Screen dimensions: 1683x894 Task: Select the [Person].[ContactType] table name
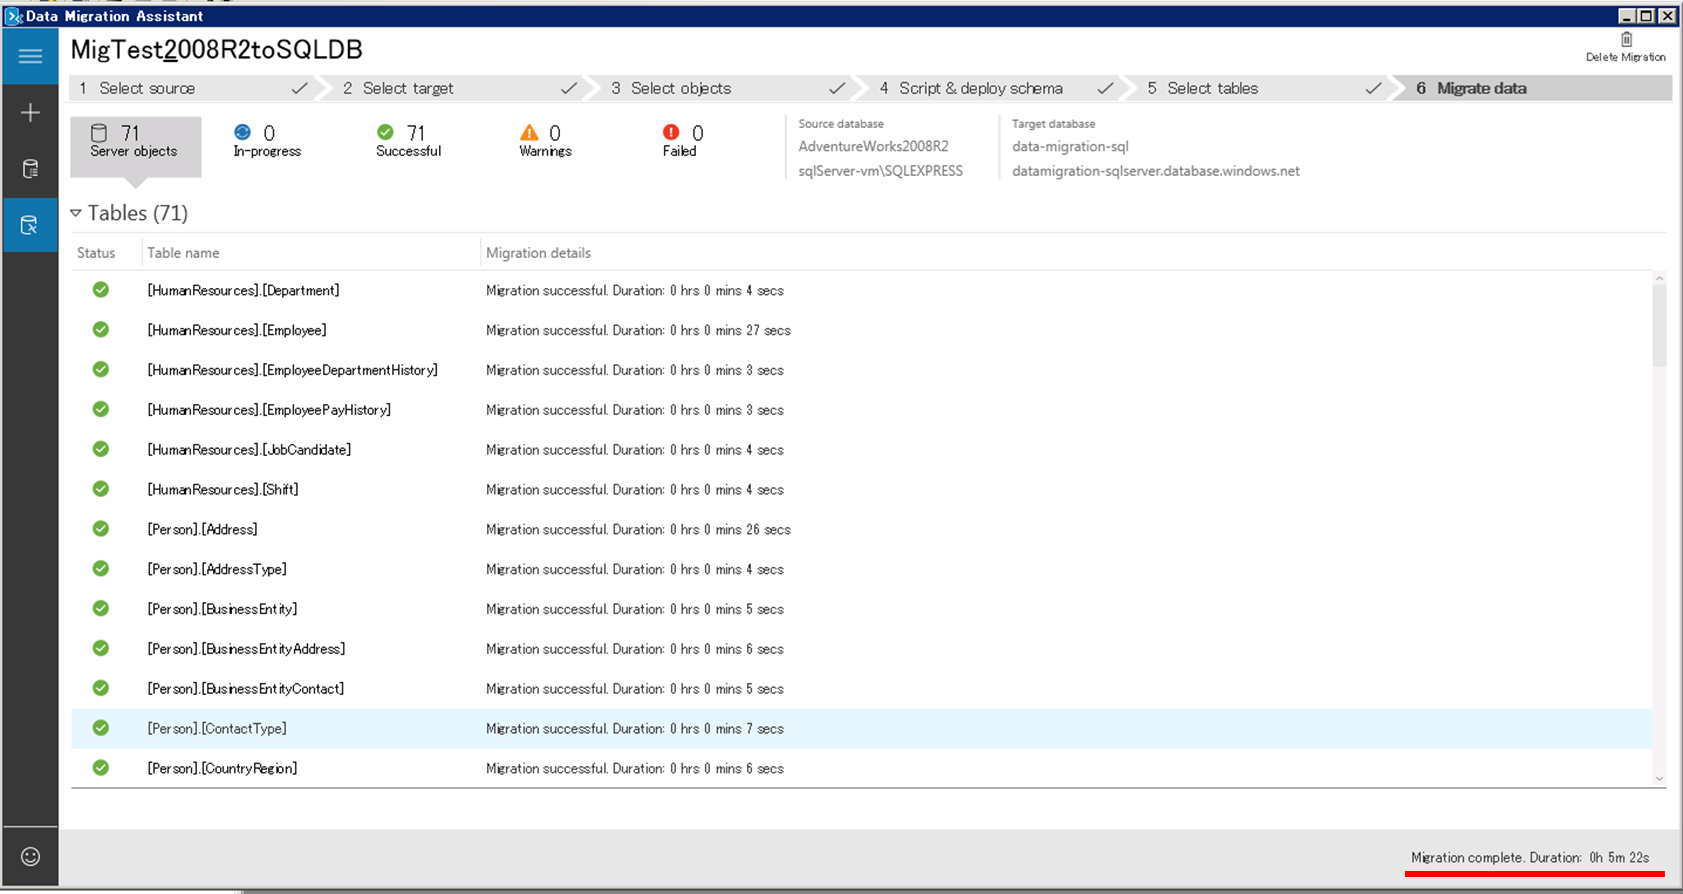[x=217, y=729]
